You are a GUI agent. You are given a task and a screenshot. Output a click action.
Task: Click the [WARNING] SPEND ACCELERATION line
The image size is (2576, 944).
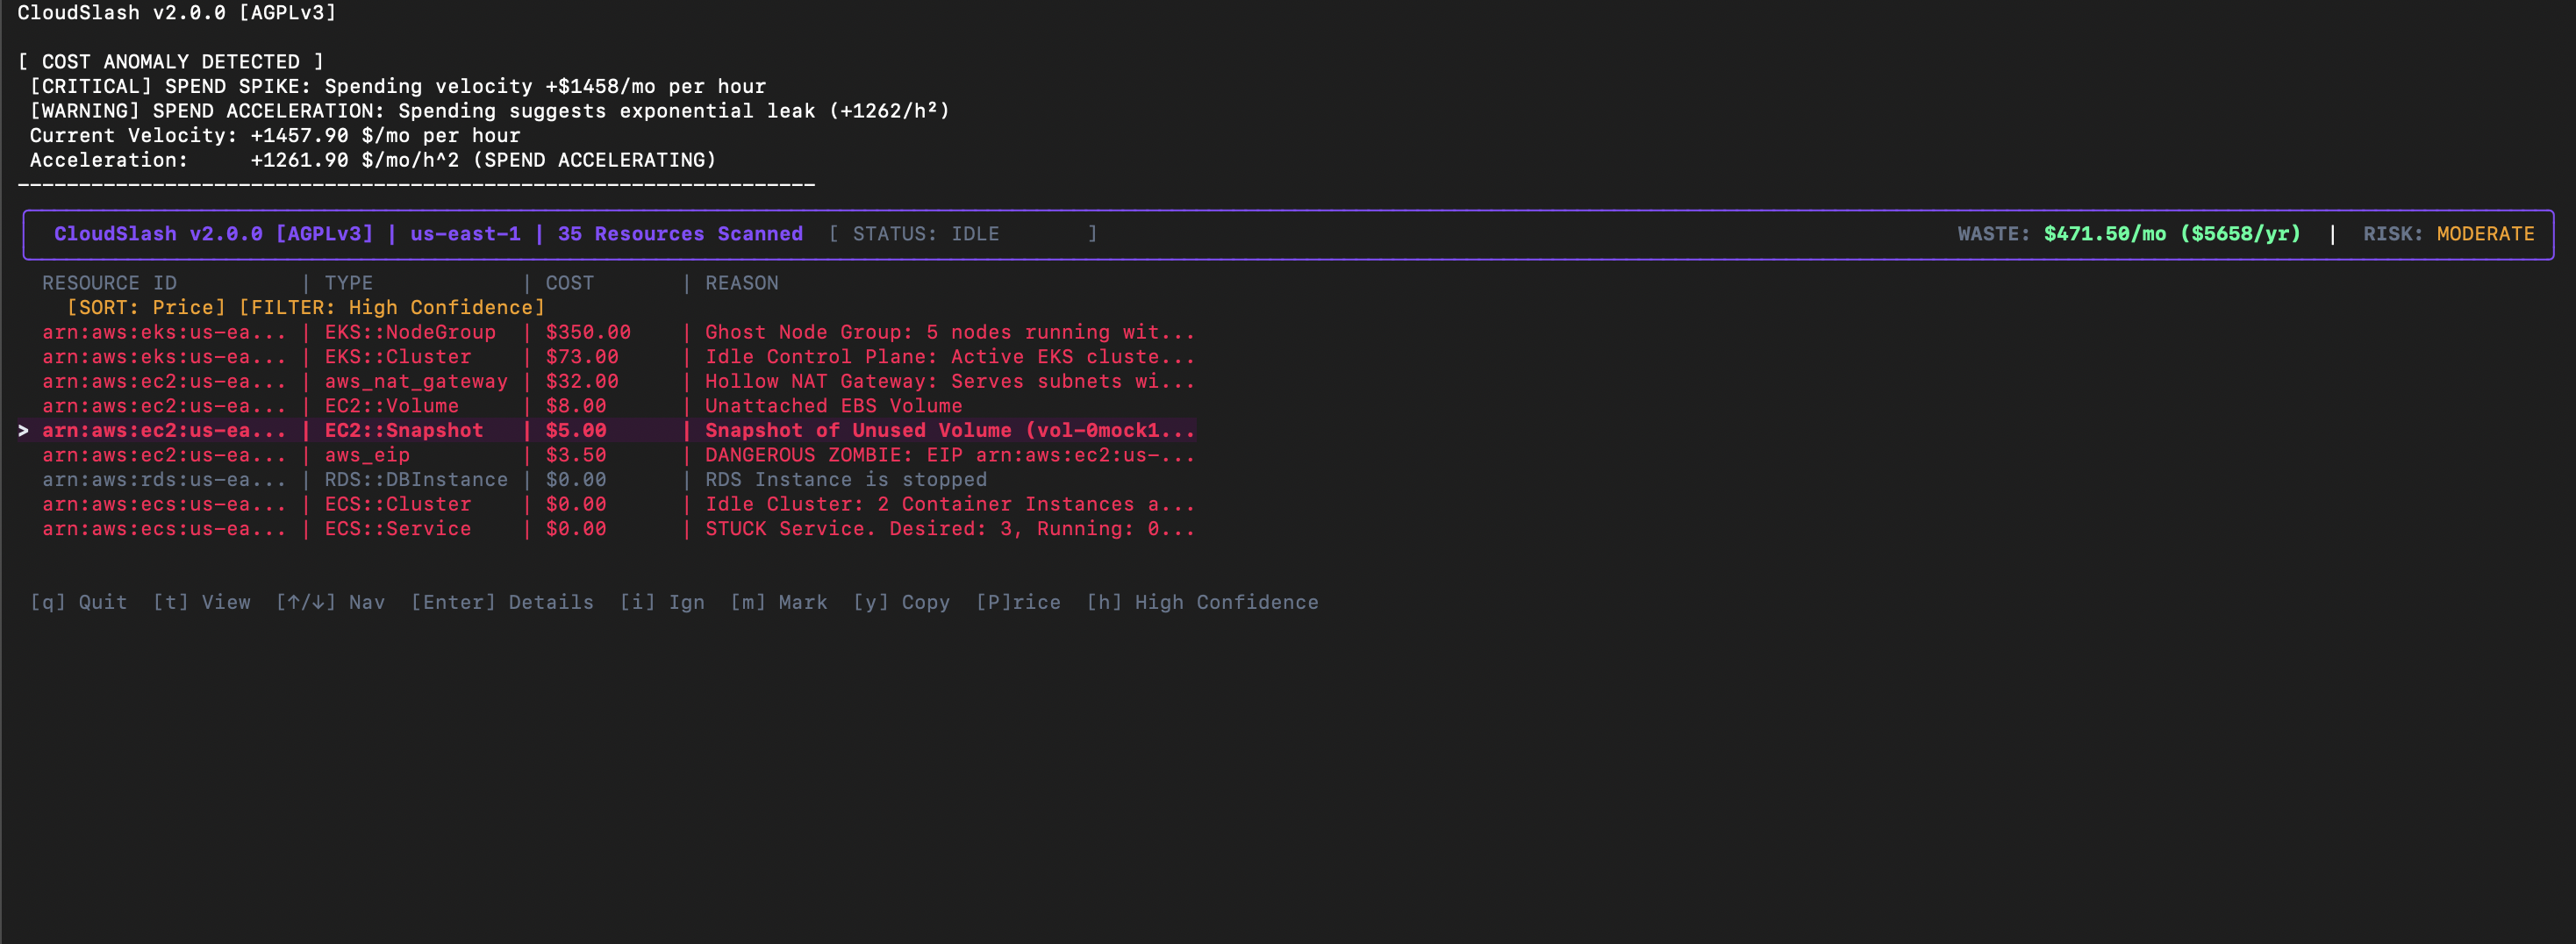tap(490, 111)
